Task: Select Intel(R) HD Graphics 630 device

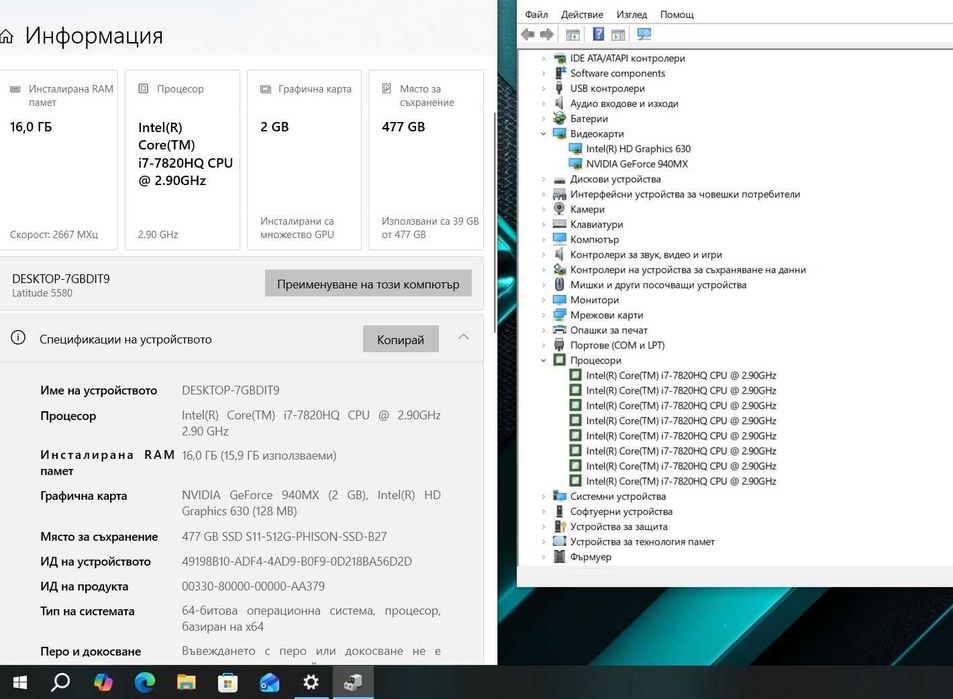Action: (638, 149)
